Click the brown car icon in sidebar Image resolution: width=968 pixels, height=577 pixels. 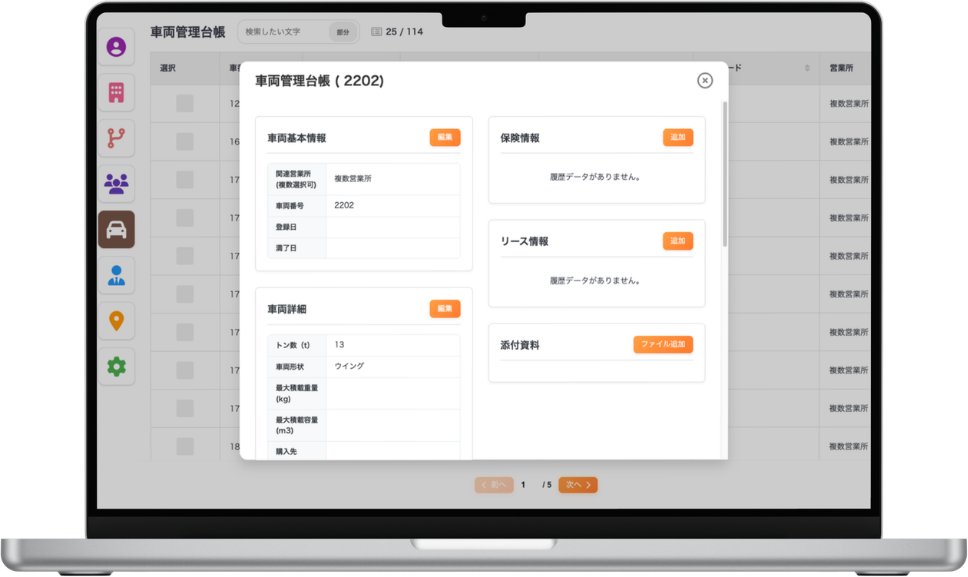tap(116, 230)
